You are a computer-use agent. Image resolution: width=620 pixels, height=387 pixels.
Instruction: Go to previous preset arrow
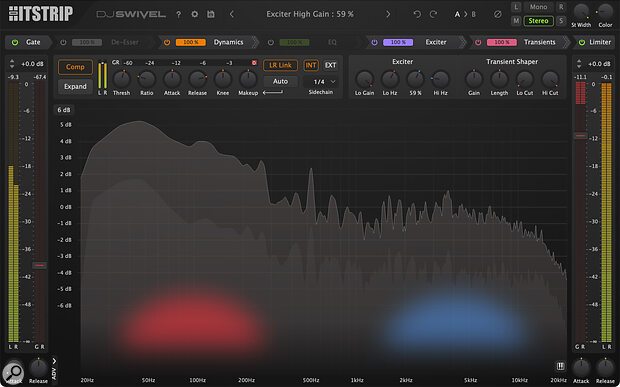pyautogui.click(x=232, y=14)
